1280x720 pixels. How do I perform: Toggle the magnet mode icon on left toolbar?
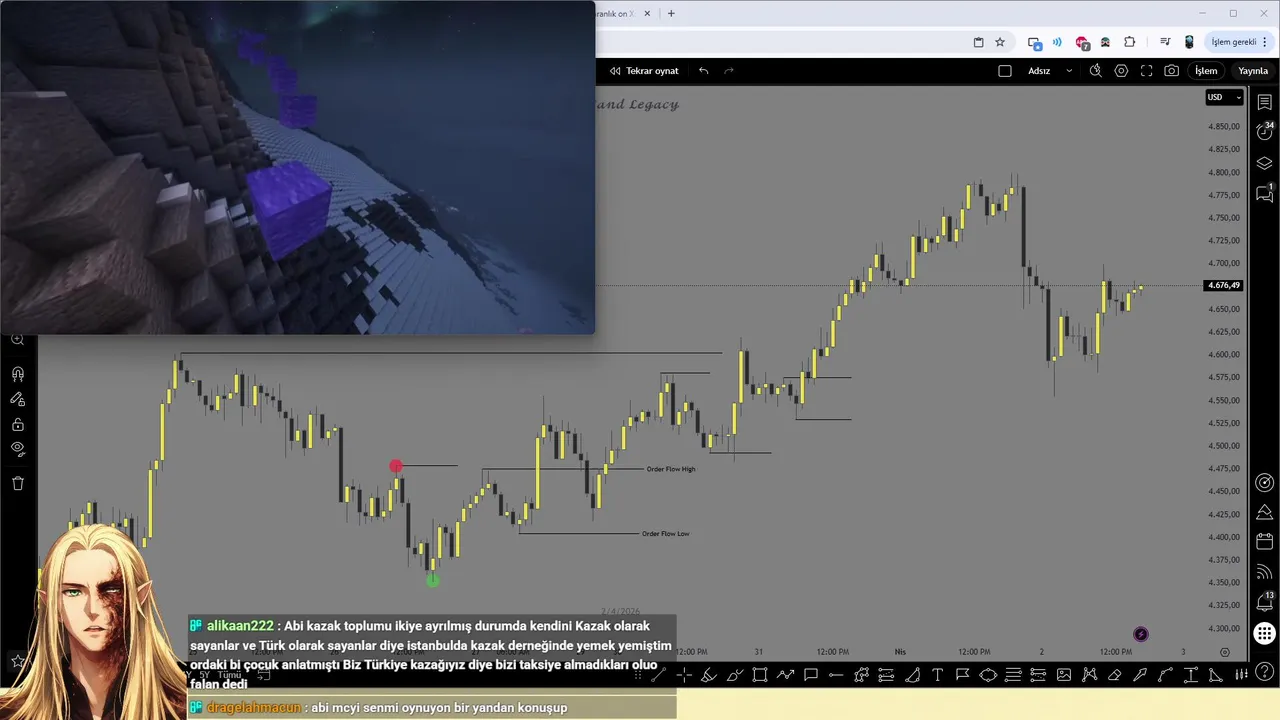click(17, 374)
